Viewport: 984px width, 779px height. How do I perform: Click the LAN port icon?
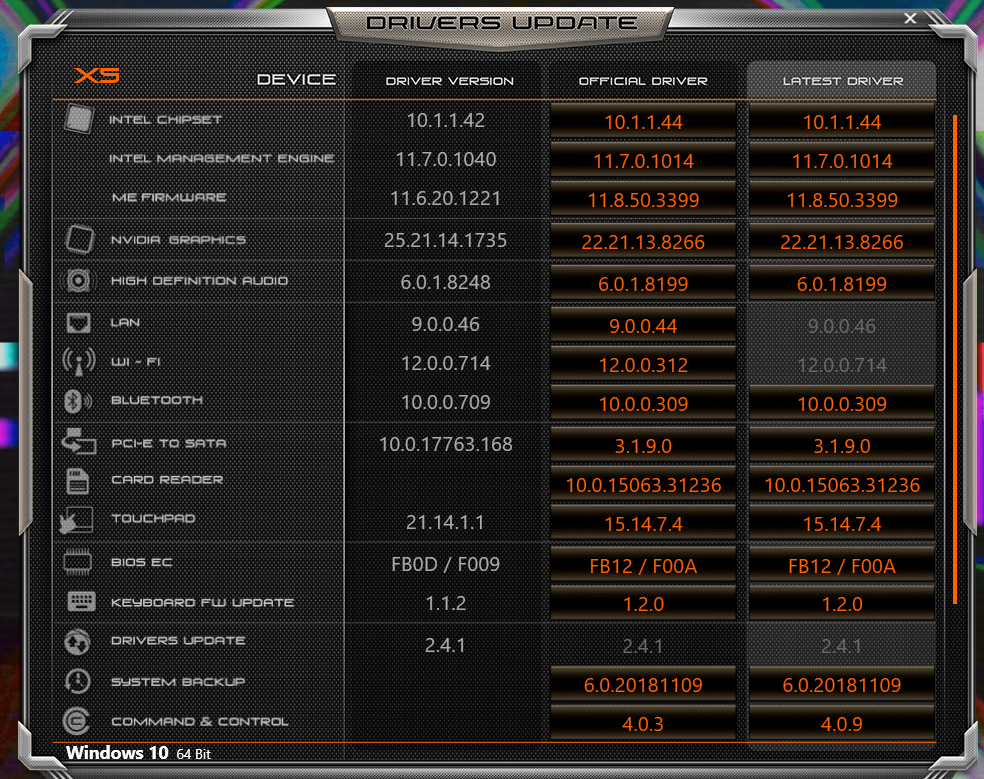point(78,323)
